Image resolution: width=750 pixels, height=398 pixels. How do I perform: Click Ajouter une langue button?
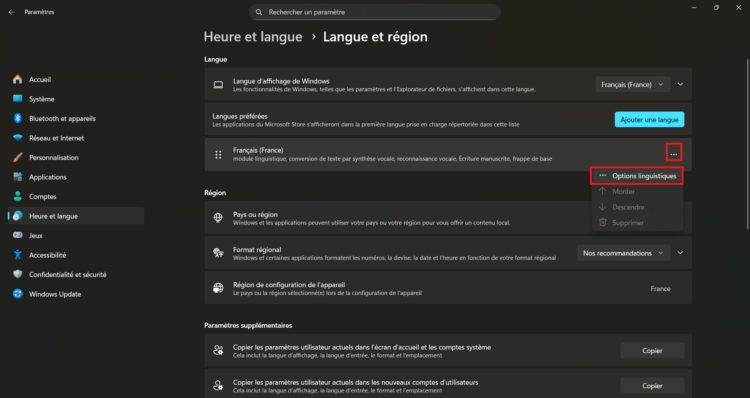(649, 120)
